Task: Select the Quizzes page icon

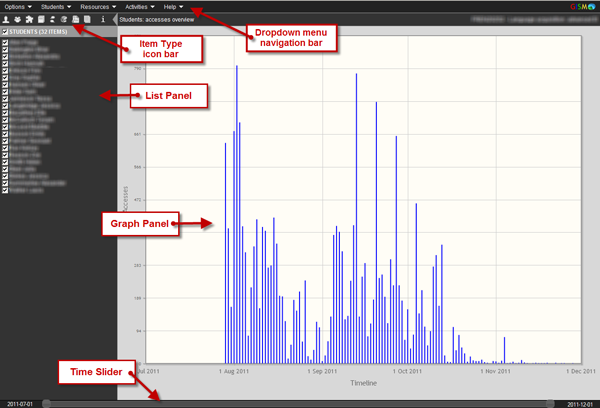Action: pyautogui.click(x=87, y=20)
